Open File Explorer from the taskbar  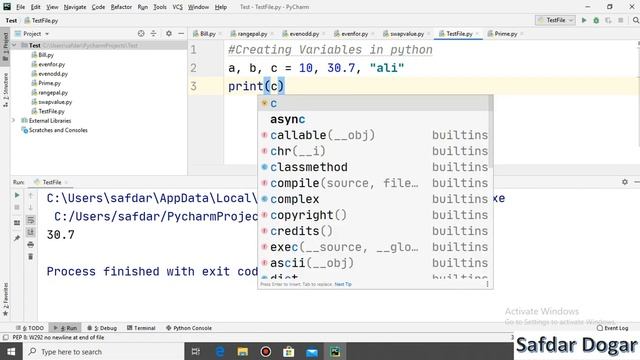(x=242, y=351)
